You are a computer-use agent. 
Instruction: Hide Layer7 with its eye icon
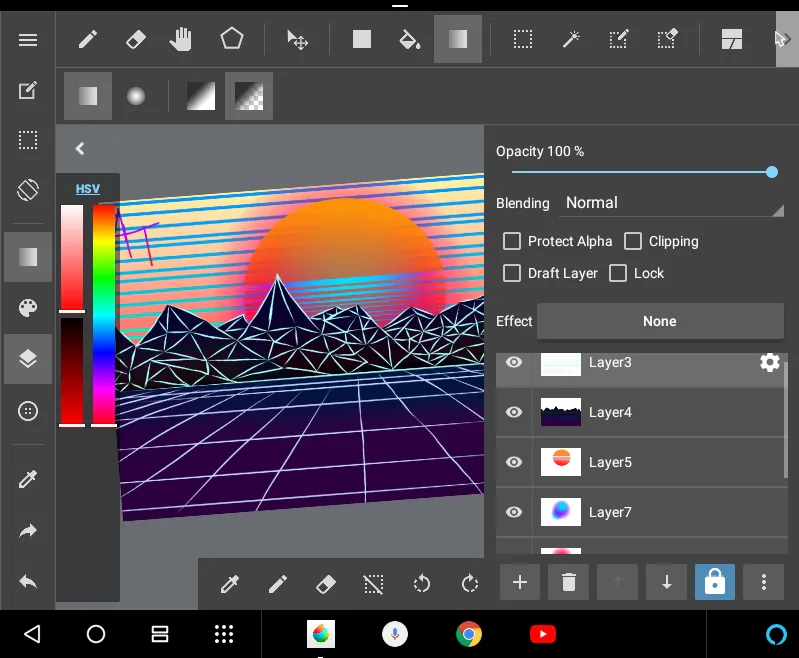pos(514,512)
